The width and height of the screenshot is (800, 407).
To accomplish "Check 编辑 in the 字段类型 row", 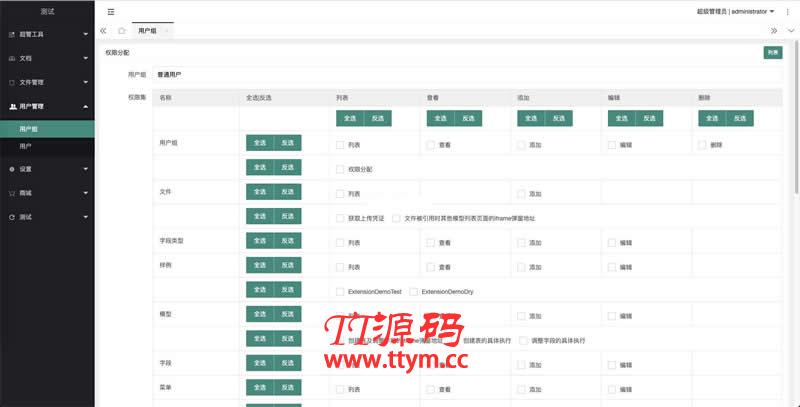I will pos(612,243).
